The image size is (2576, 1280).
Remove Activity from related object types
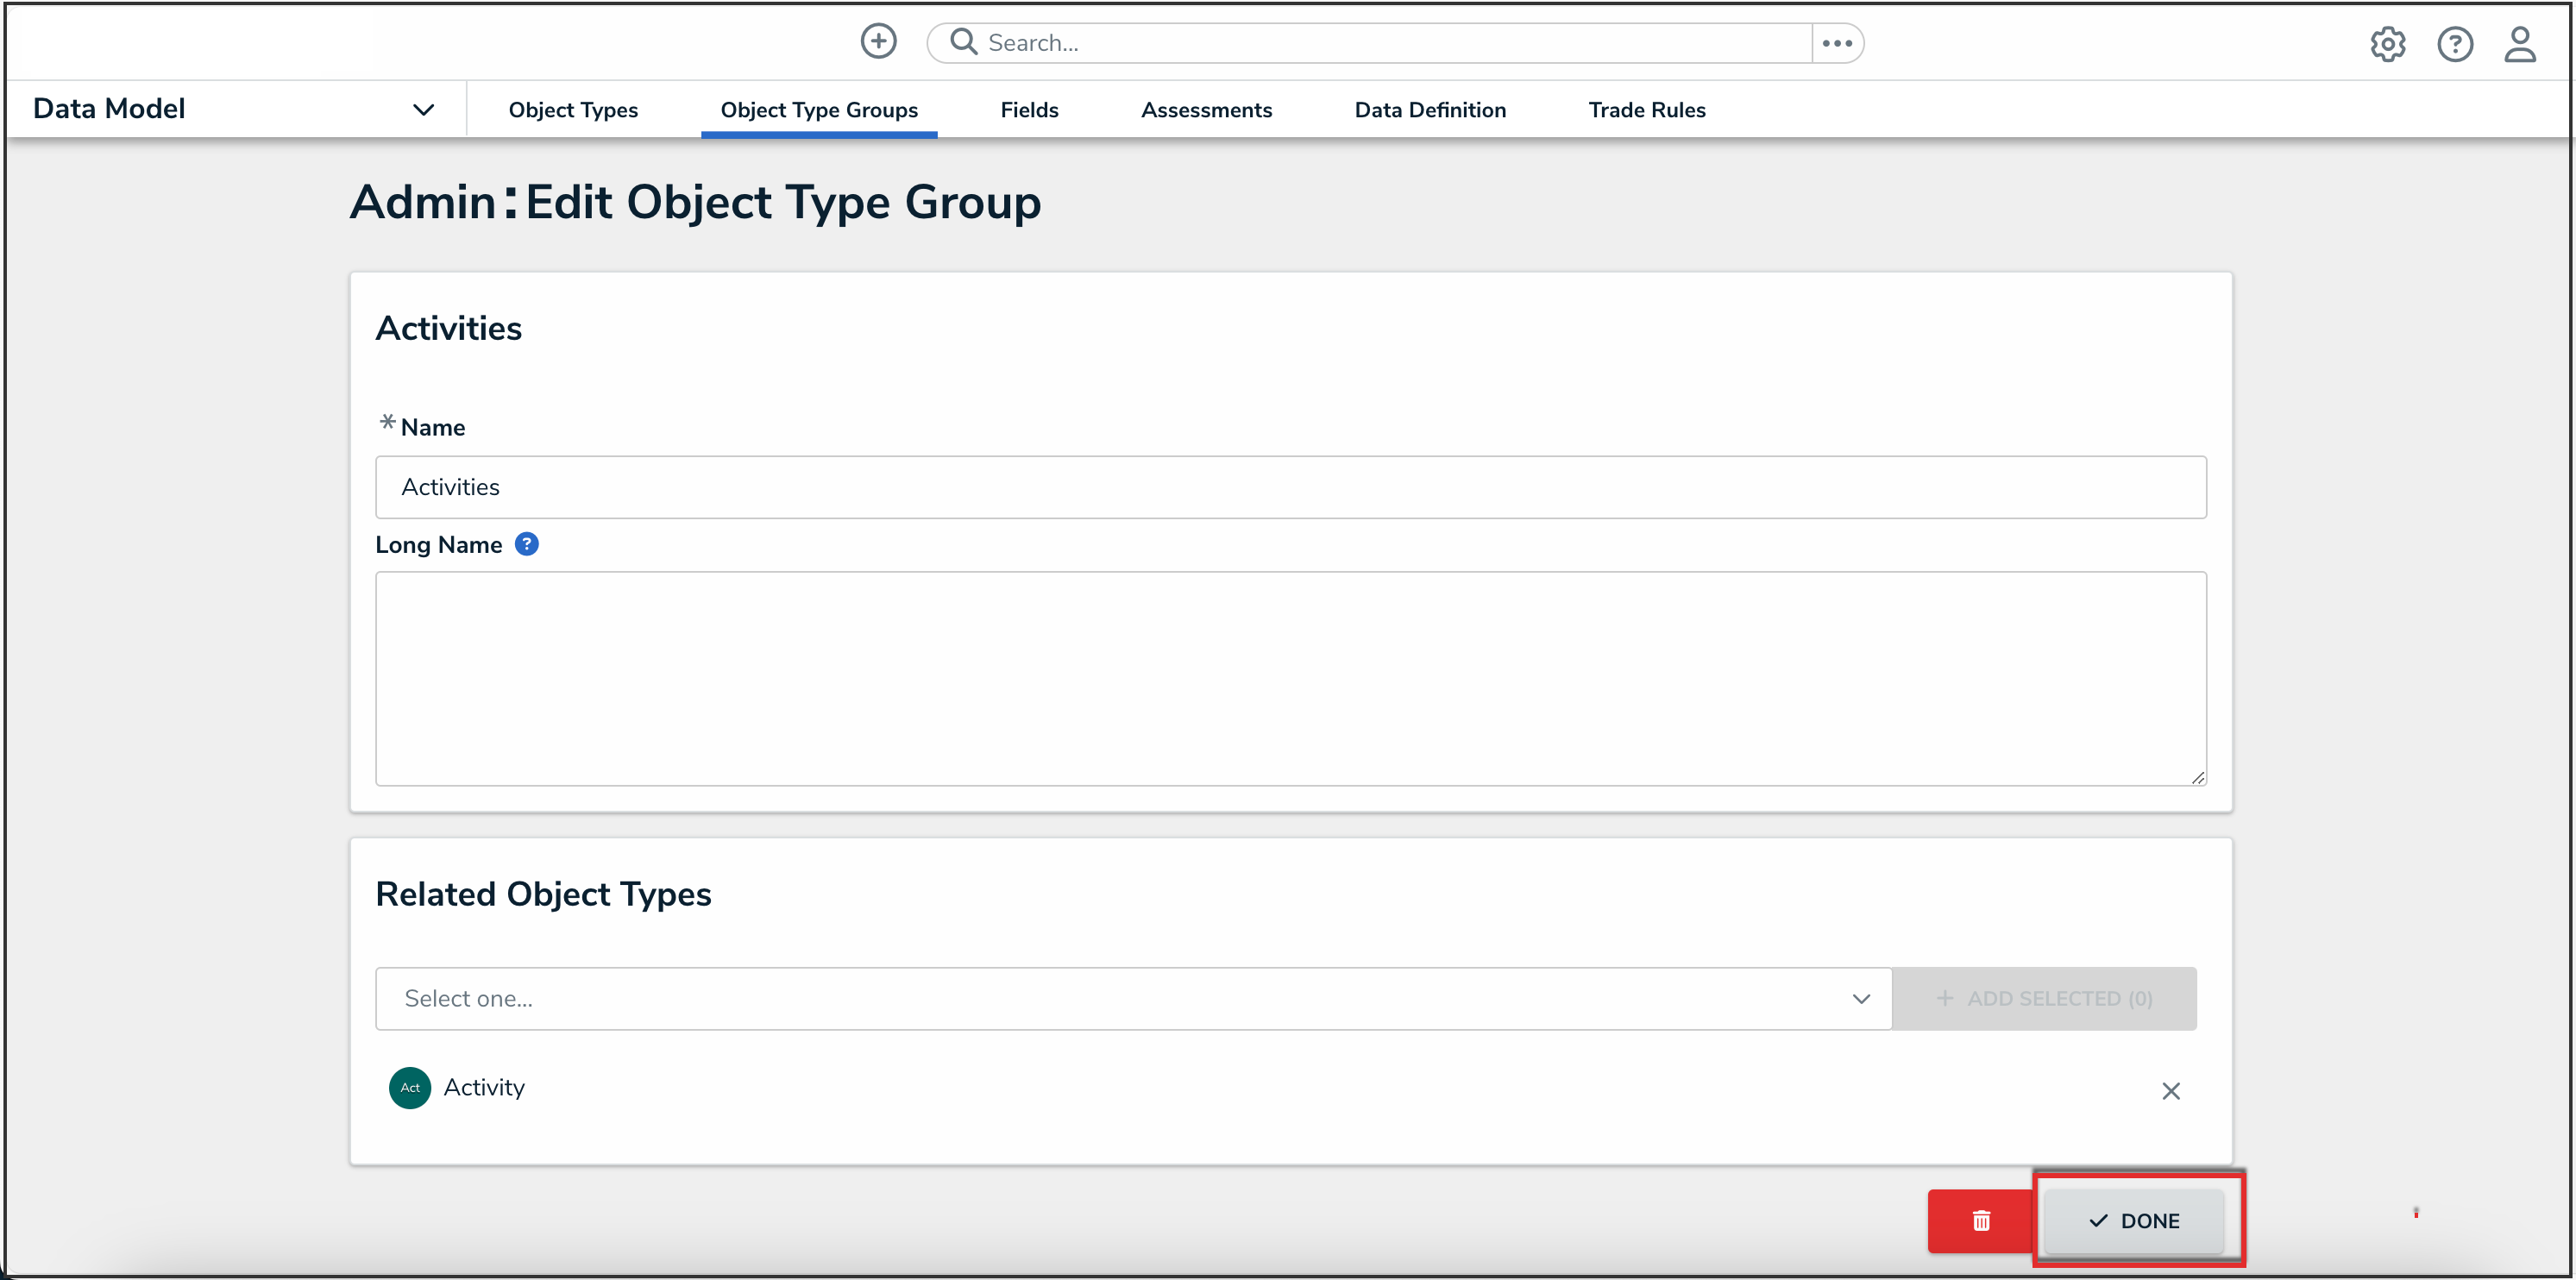click(x=2170, y=1091)
